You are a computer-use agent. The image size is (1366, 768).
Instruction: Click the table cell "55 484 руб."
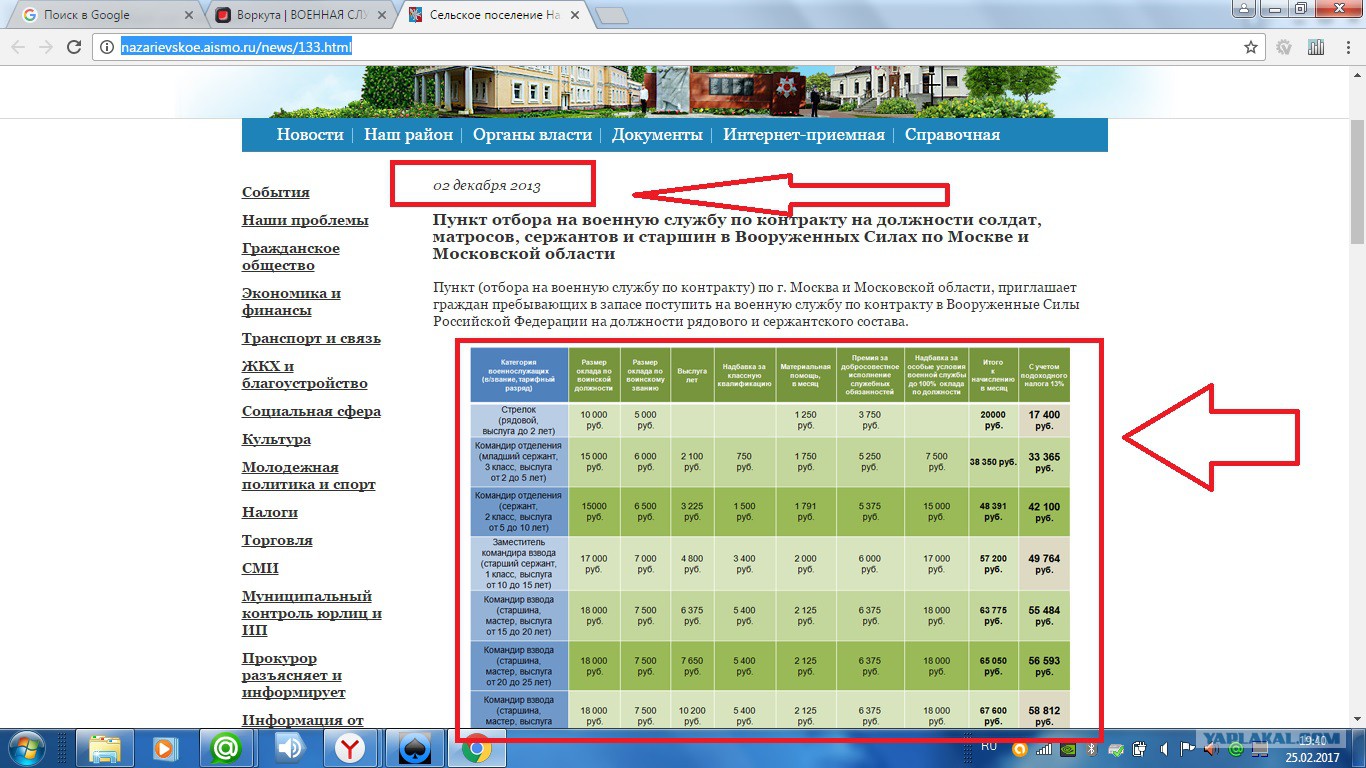(x=1044, y=615)
